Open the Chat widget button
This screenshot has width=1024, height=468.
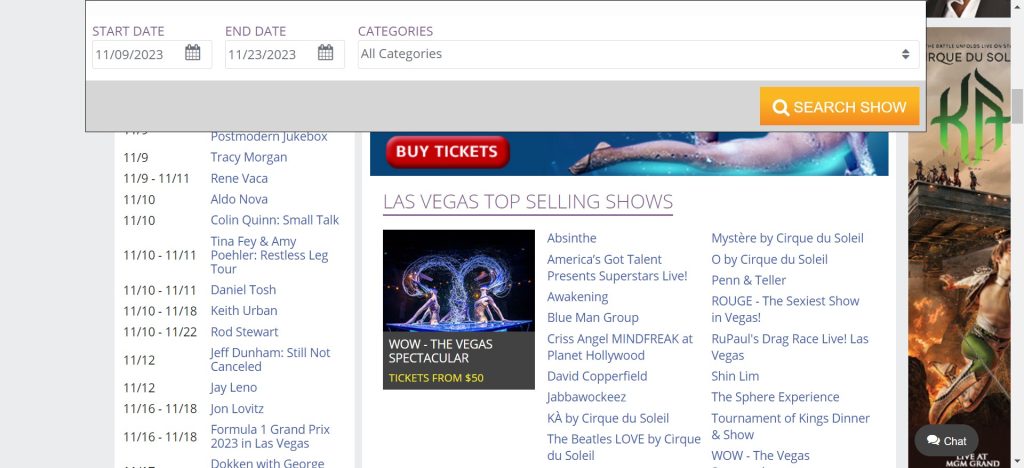pyautogui.click(x=946, y=441)
